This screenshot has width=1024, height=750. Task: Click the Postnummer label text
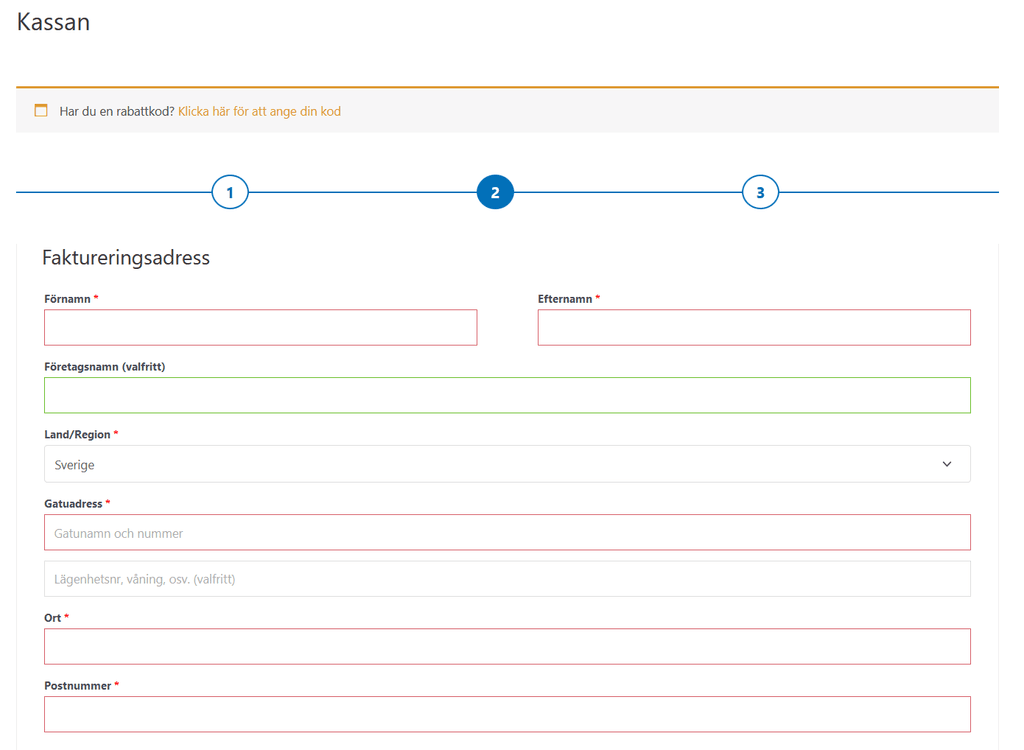78,686
